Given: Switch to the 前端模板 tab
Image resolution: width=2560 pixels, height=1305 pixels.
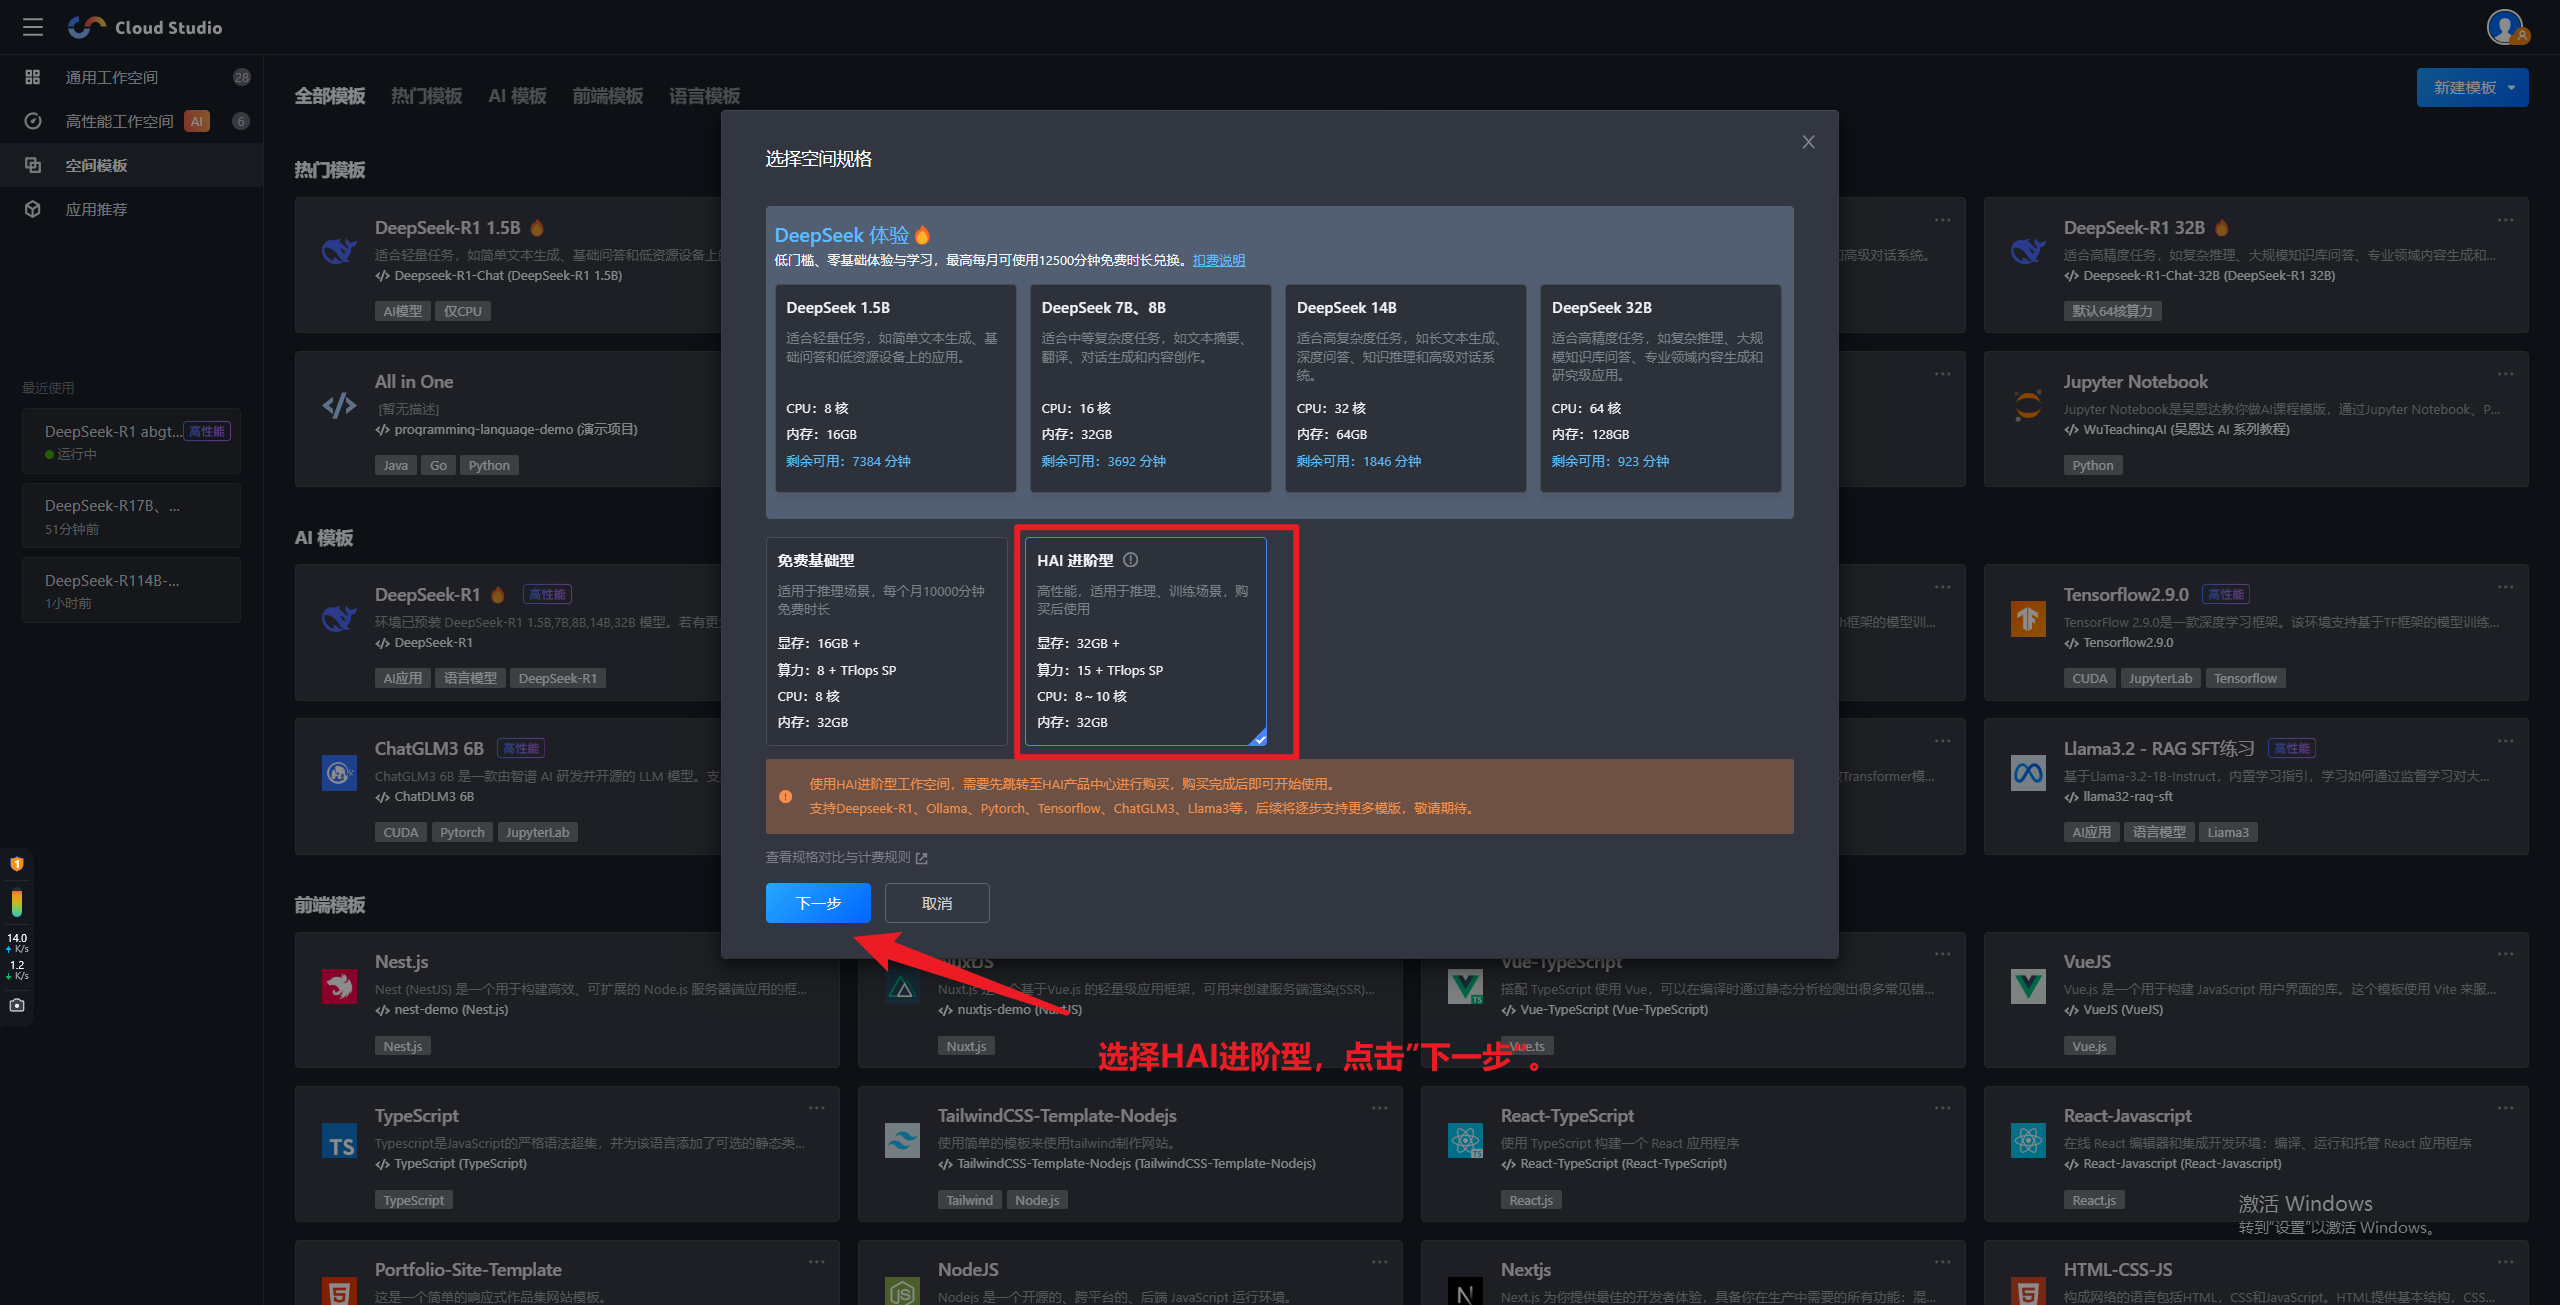Looking at the screenshot, I should [x=608, y=96].
